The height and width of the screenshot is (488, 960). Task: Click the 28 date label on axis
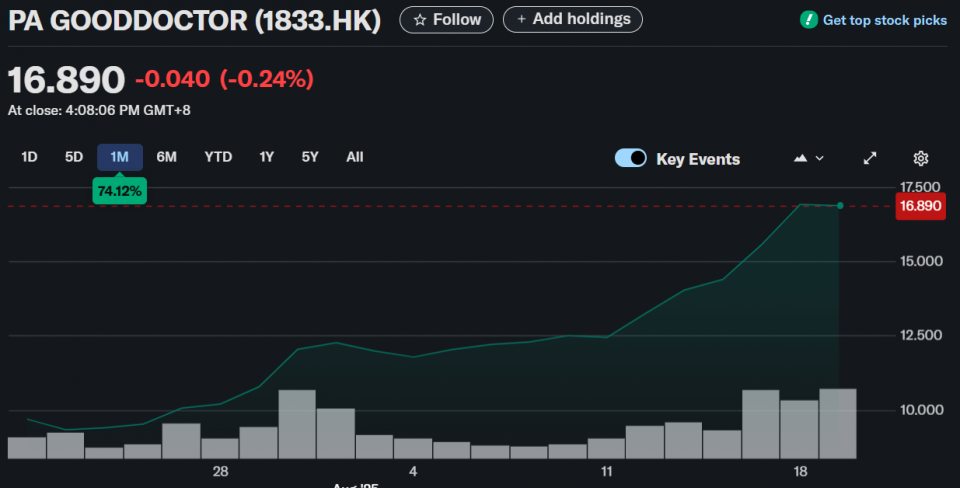[220, 471]
